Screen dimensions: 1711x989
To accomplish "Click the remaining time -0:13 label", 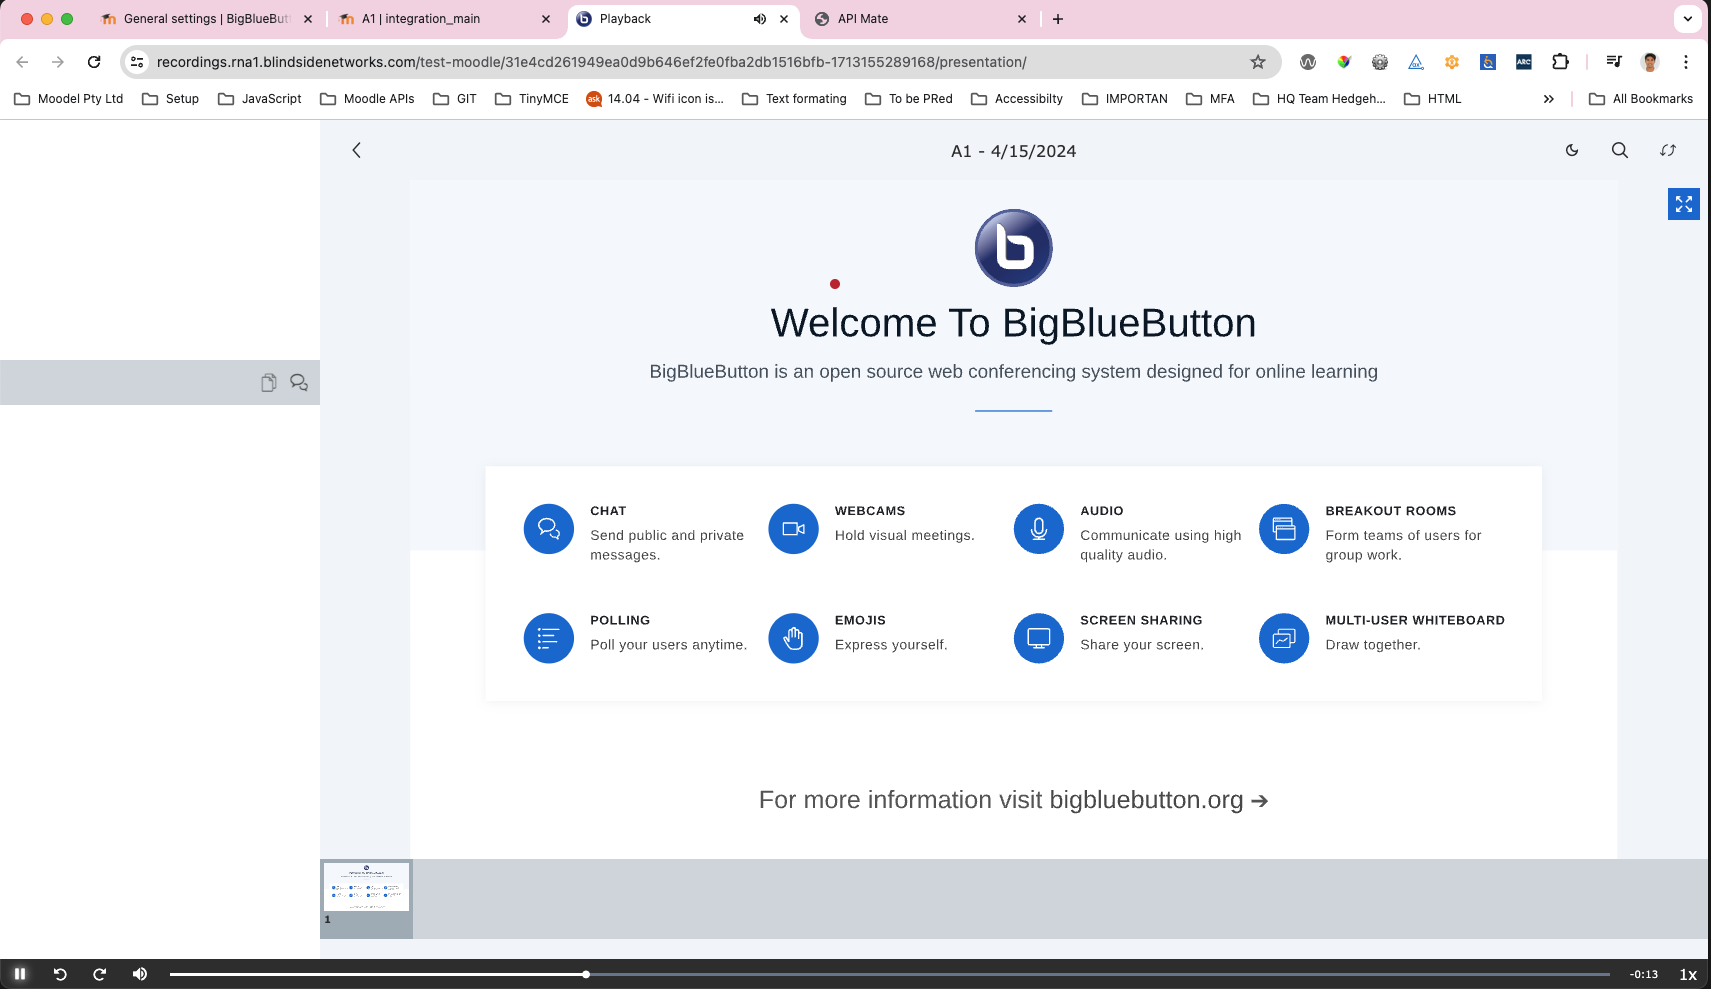I will (1644, 974).
